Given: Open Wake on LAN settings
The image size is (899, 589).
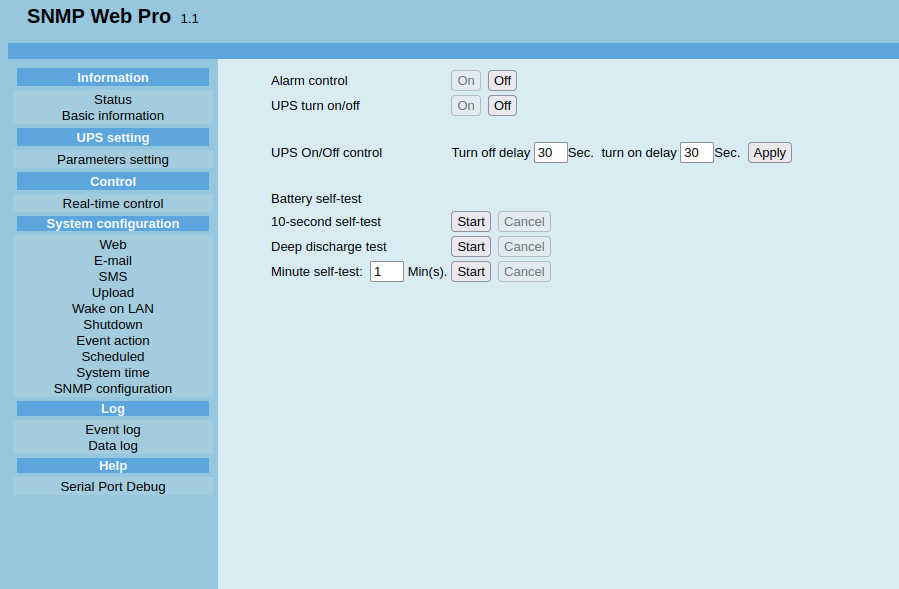Looking at the screenshot, I should [113, 309].
